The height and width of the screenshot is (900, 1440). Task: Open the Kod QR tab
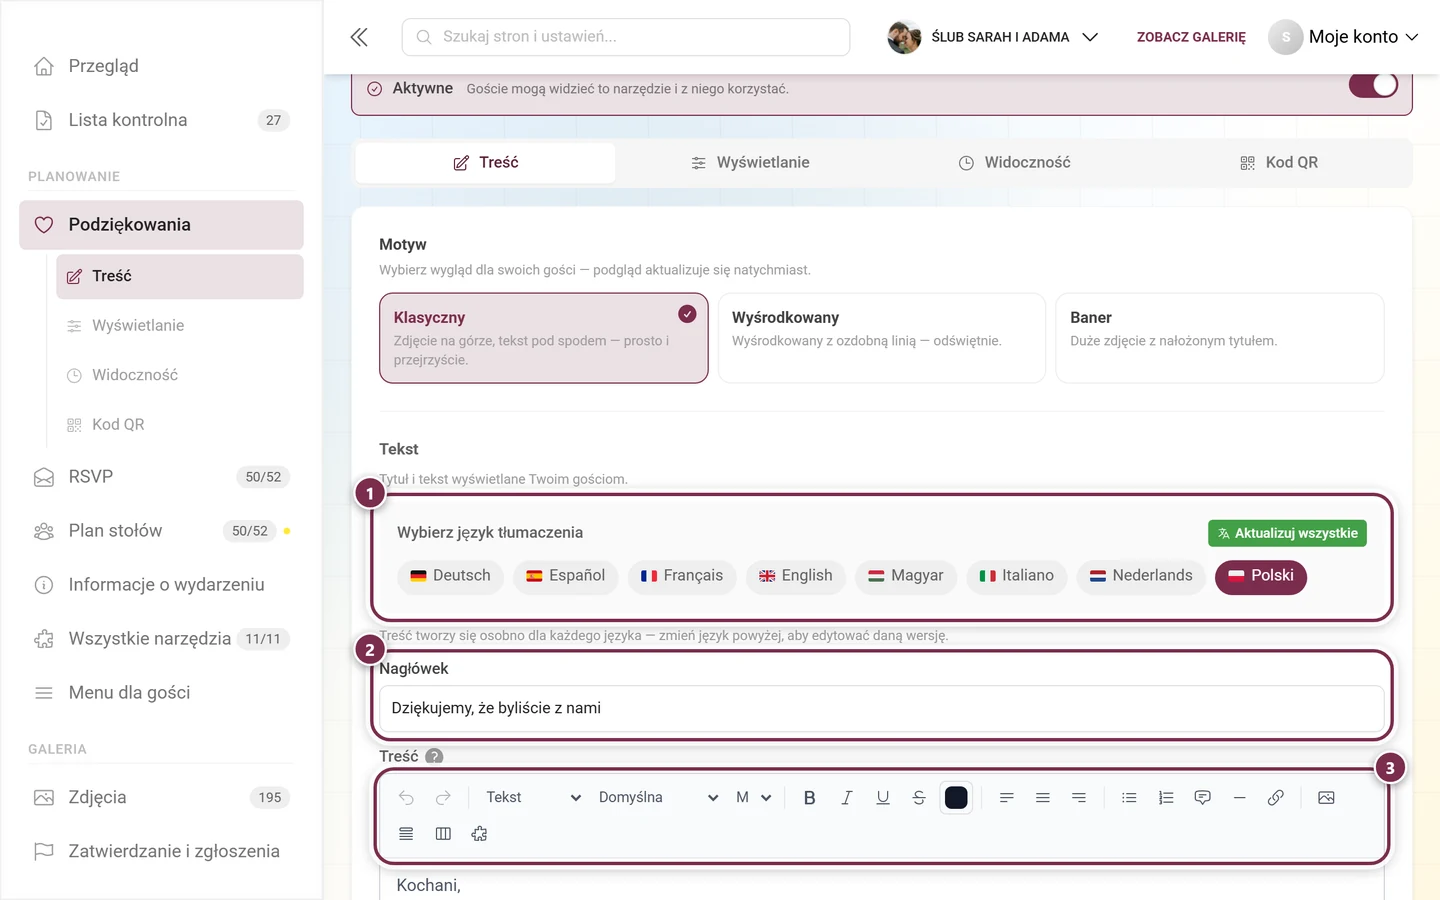pyautogui.click(x=1278, y=162)
